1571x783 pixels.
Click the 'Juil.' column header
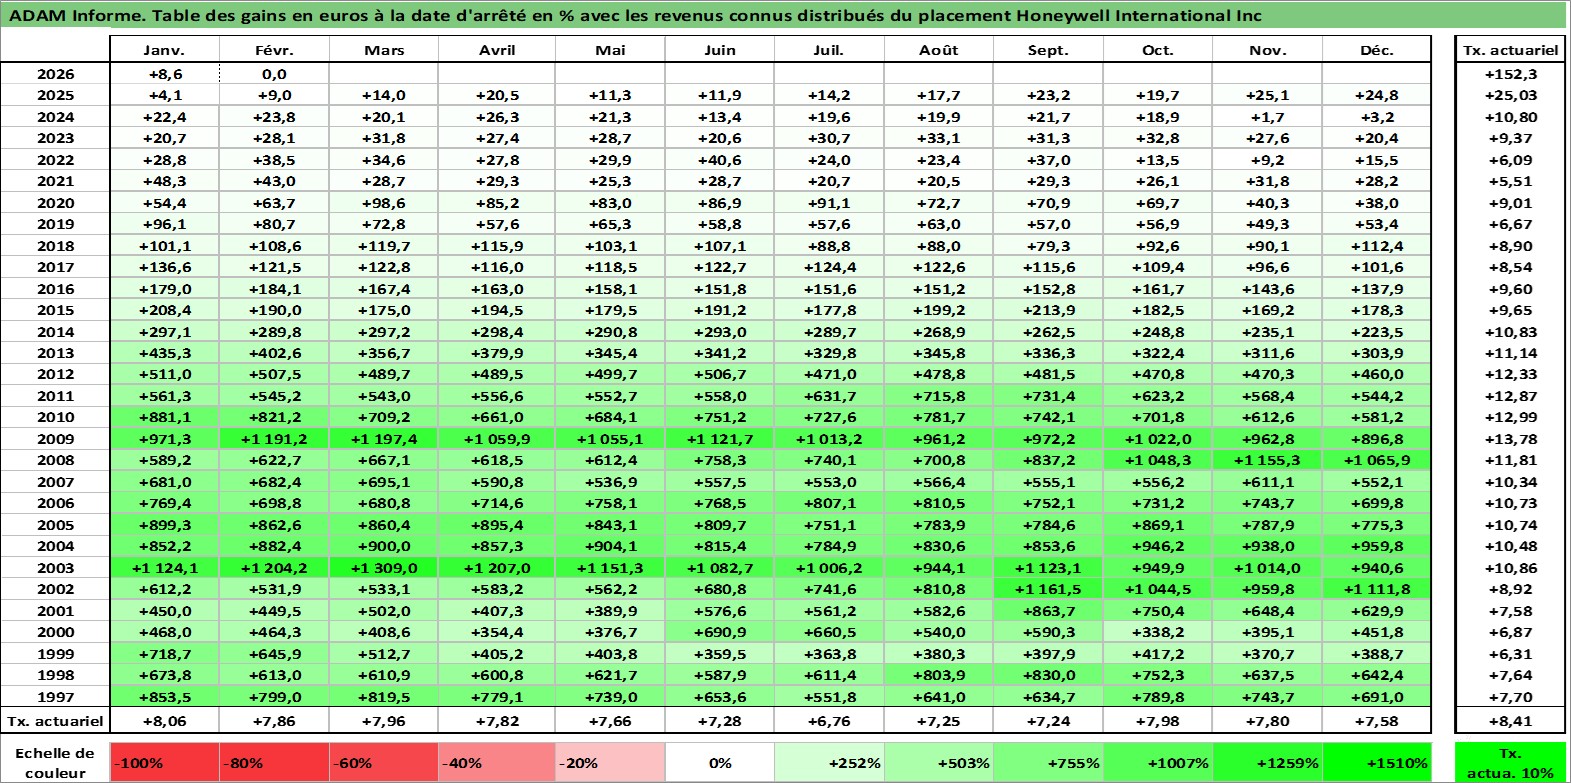point(829,50)
